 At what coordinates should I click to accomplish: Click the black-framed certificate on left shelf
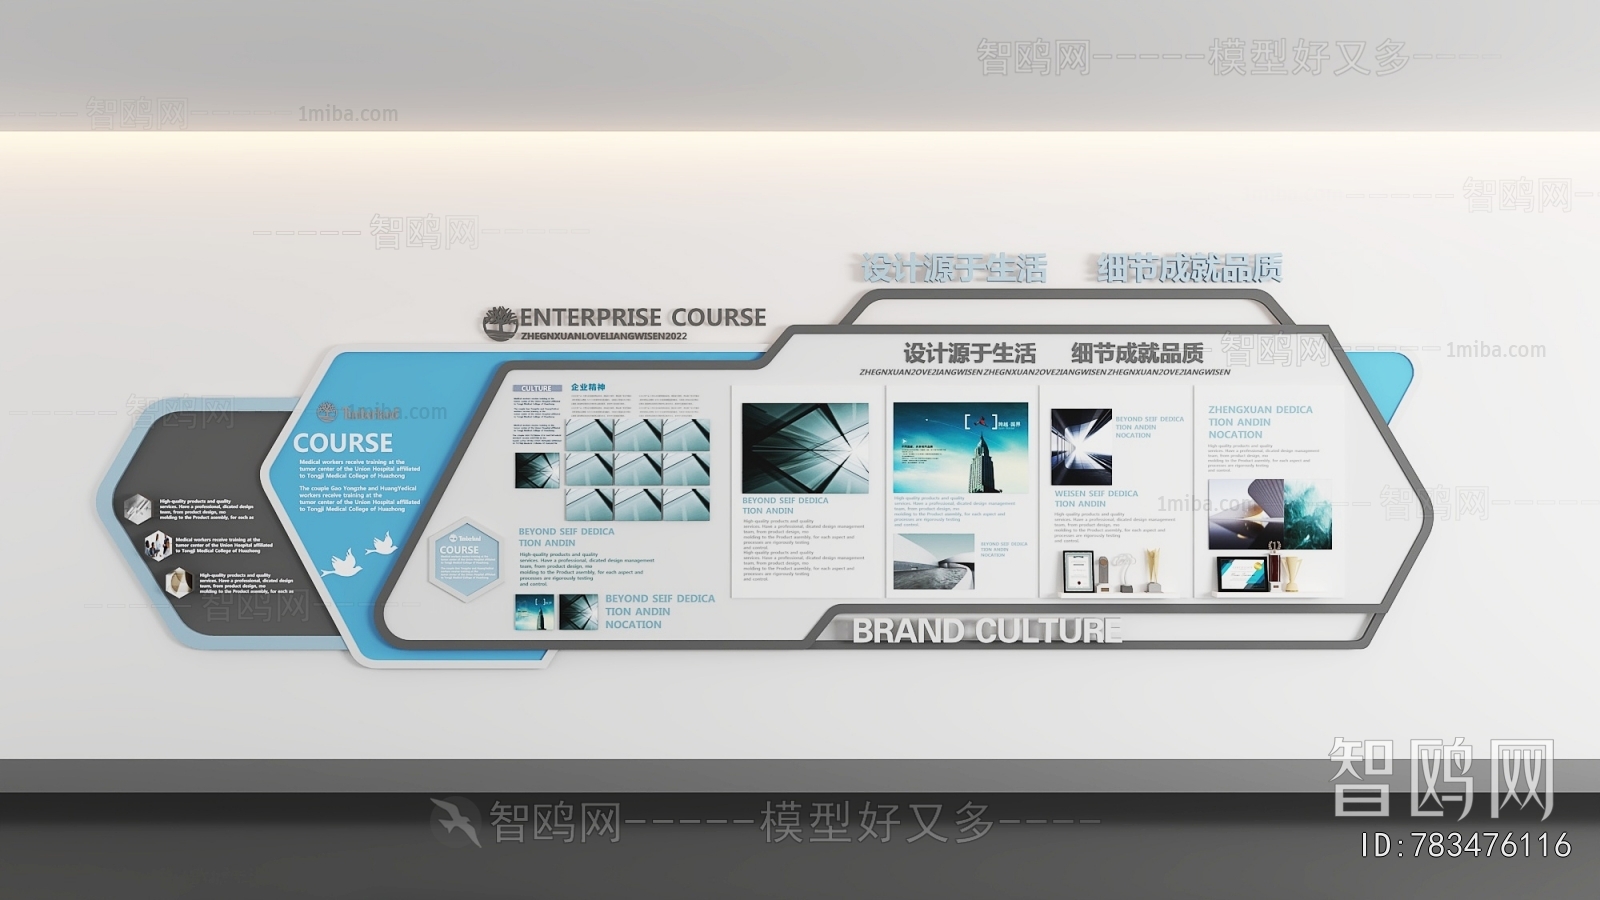coord(1078,572)
